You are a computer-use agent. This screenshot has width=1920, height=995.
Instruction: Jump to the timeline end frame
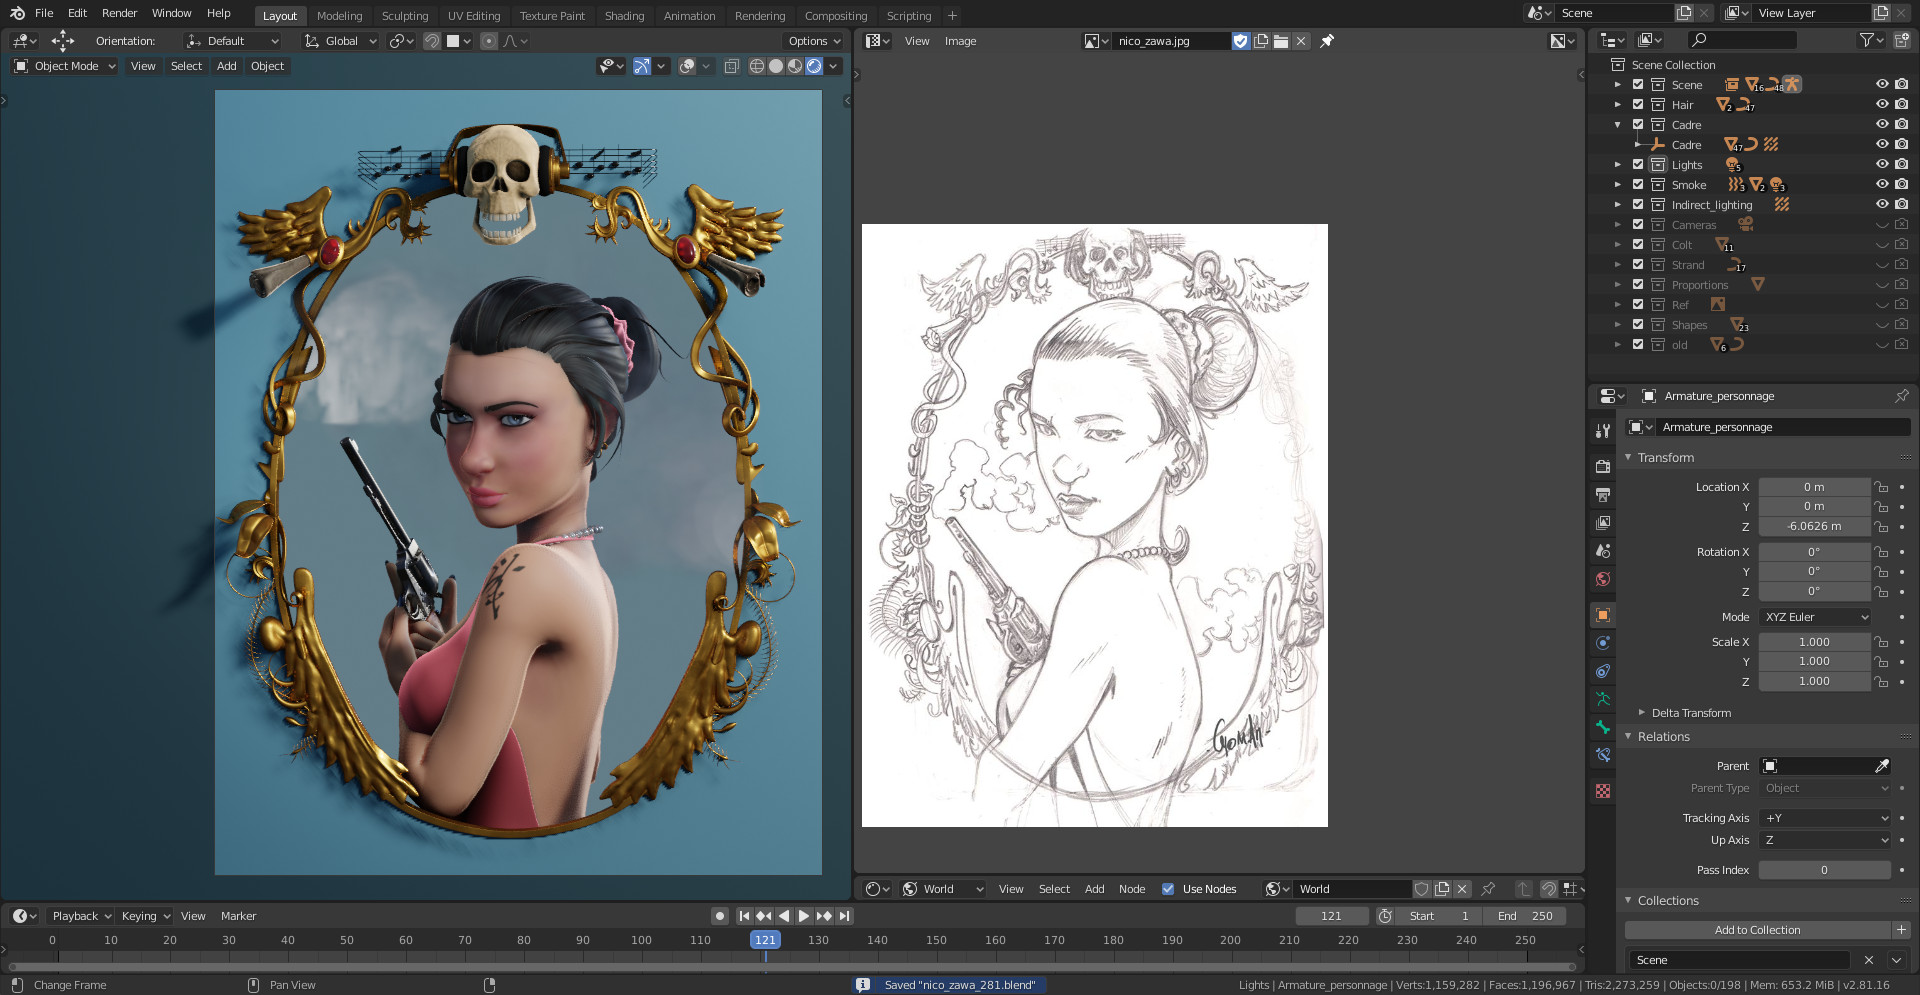(845, 916)
